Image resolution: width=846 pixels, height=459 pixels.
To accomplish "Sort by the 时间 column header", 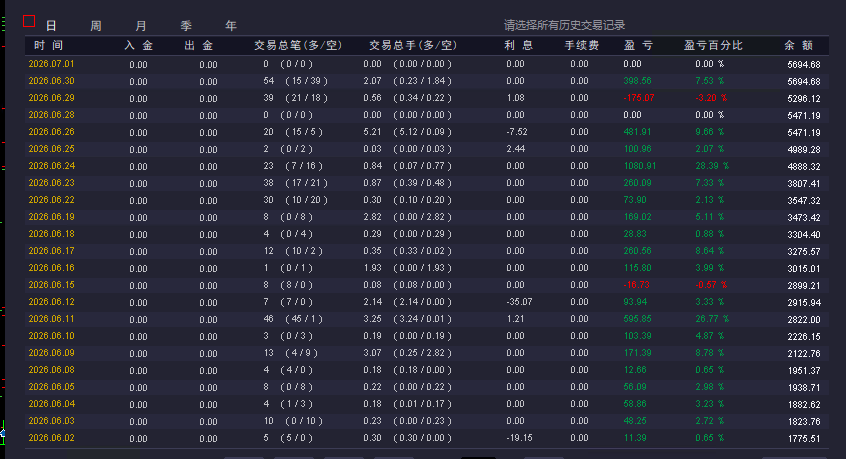I will point(49,45).
